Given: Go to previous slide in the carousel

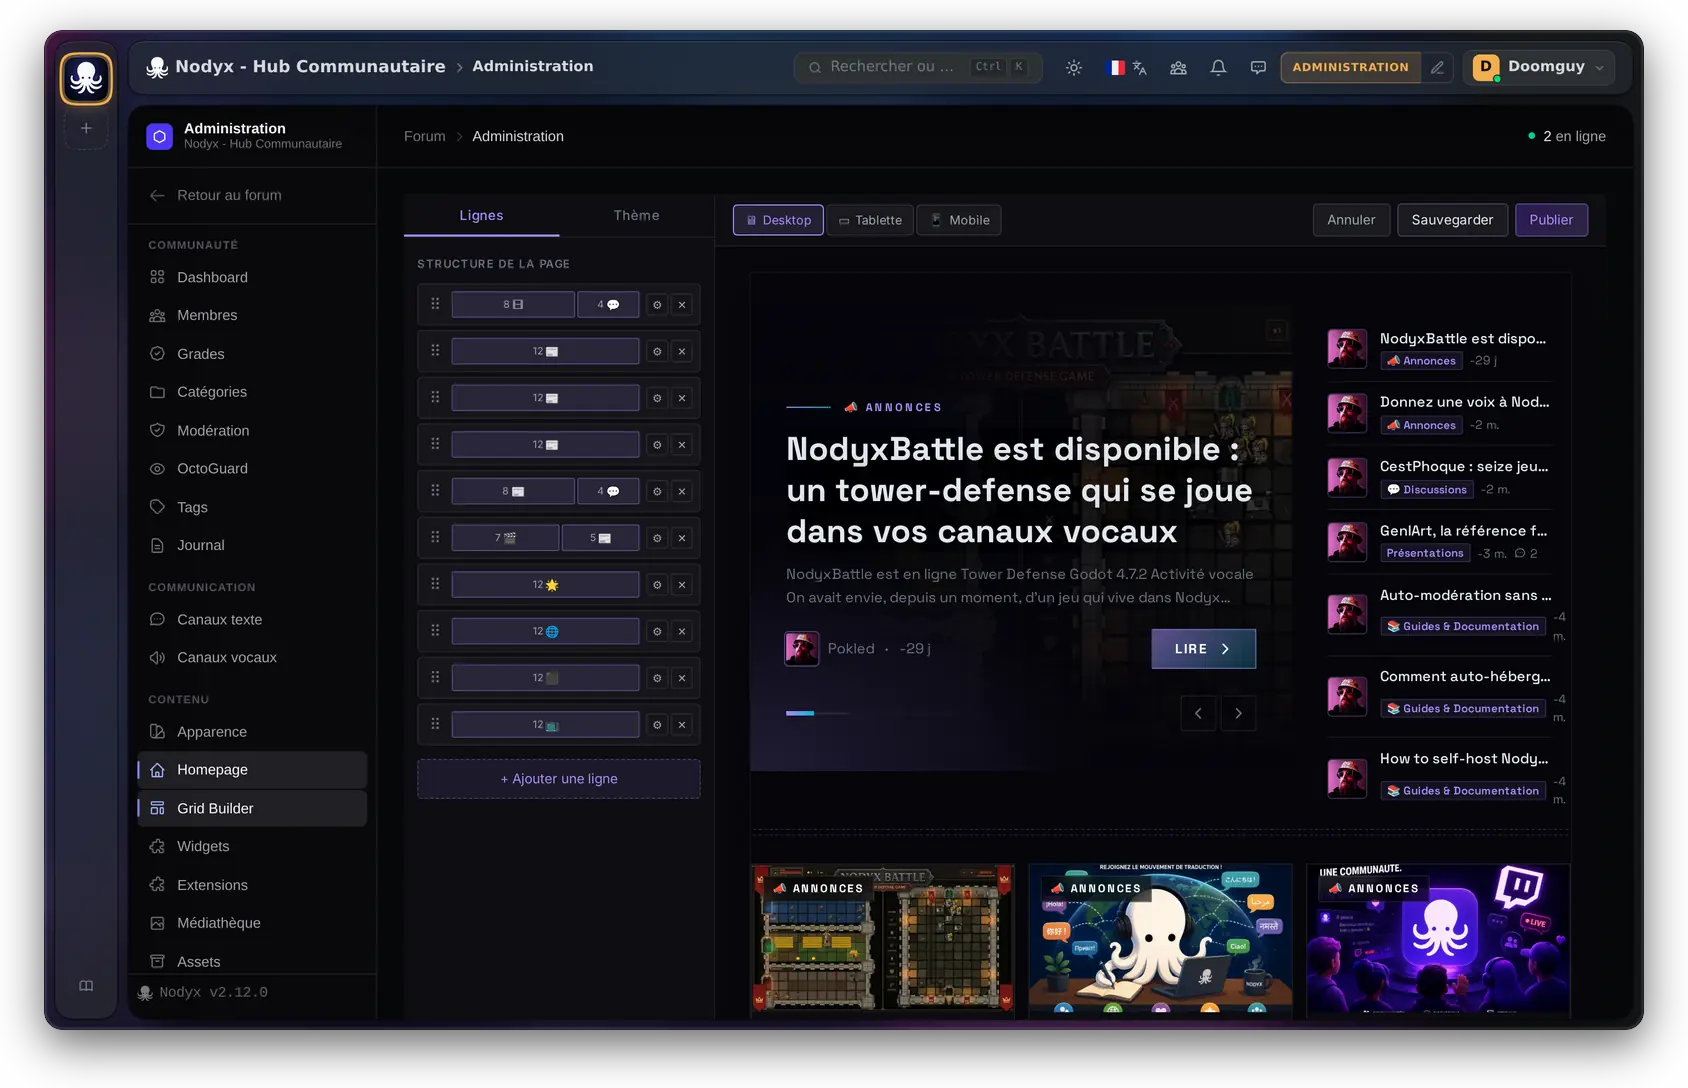Looking at the screenshot, I should pos(1198,713).
